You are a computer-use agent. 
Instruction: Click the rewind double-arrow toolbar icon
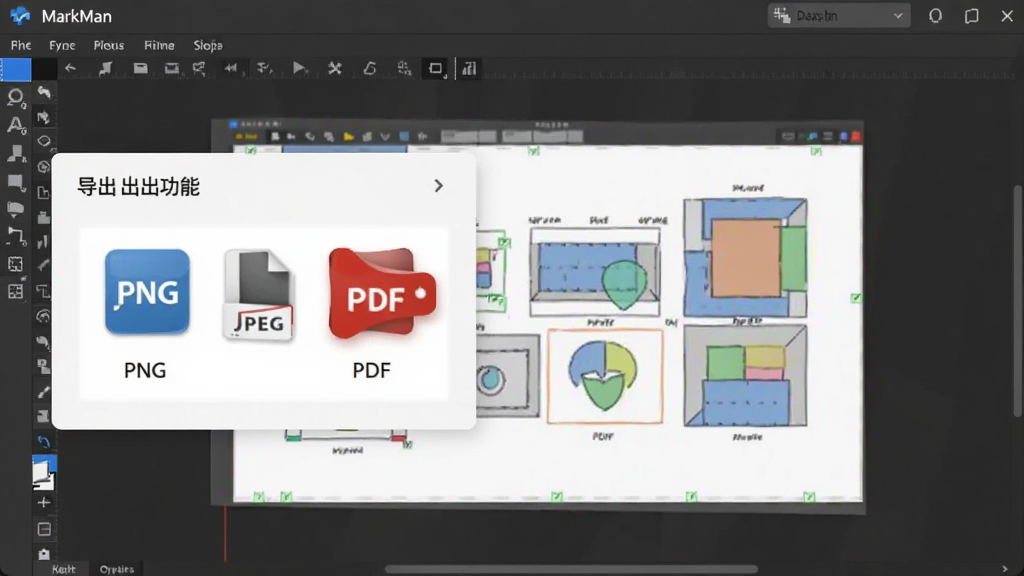coord(231,68)
